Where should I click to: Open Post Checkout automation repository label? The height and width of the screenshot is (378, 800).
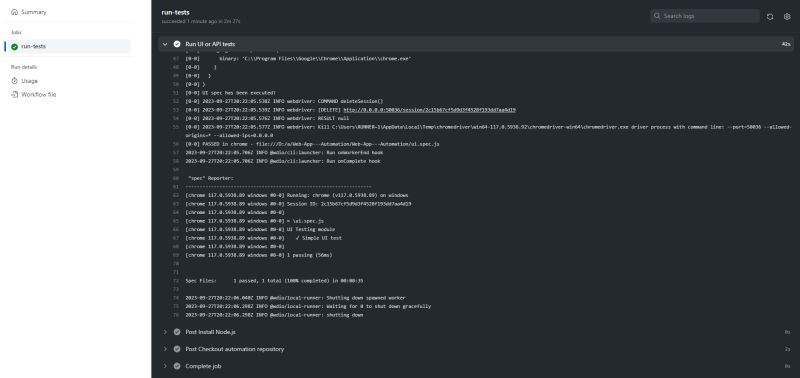click(x=235, y=349)
